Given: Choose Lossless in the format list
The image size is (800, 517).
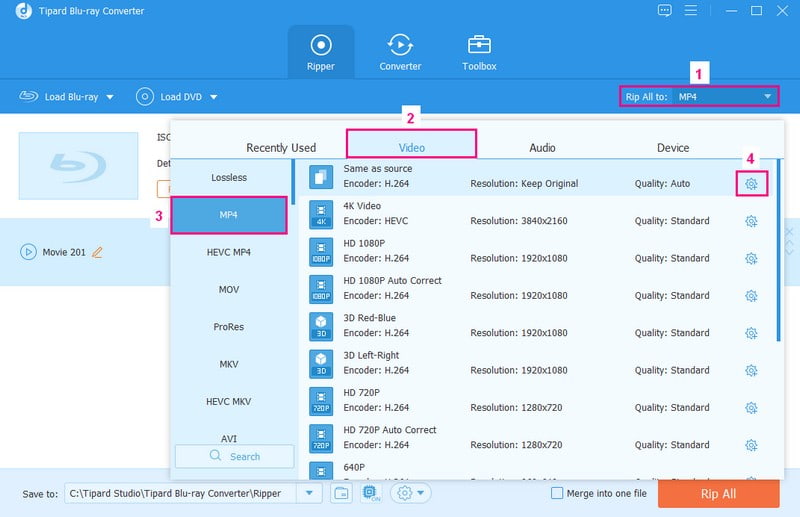Looking at the screenshot, I should (229, 178).
